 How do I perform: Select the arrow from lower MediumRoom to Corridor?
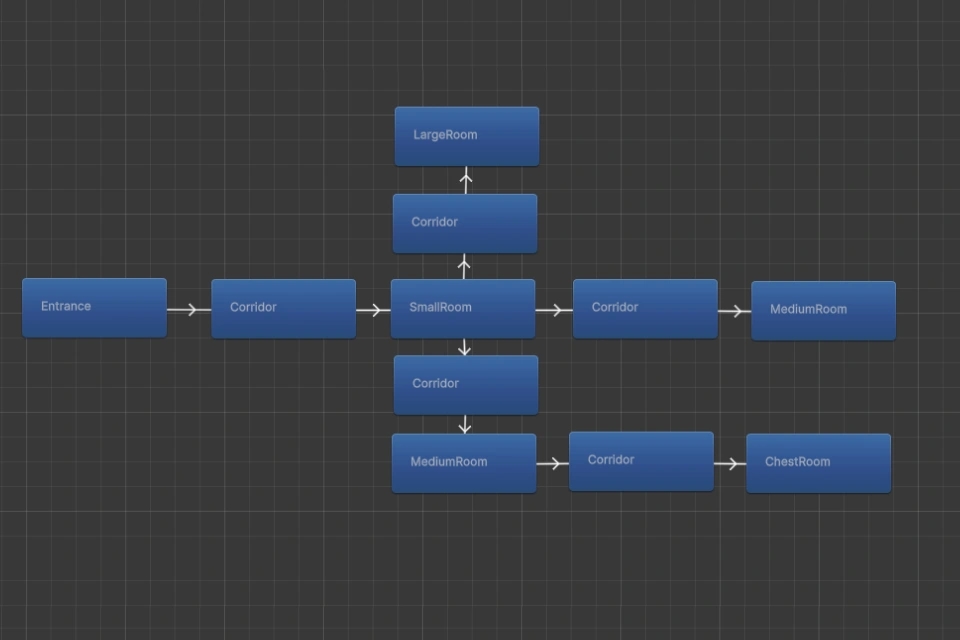[552, 464]
